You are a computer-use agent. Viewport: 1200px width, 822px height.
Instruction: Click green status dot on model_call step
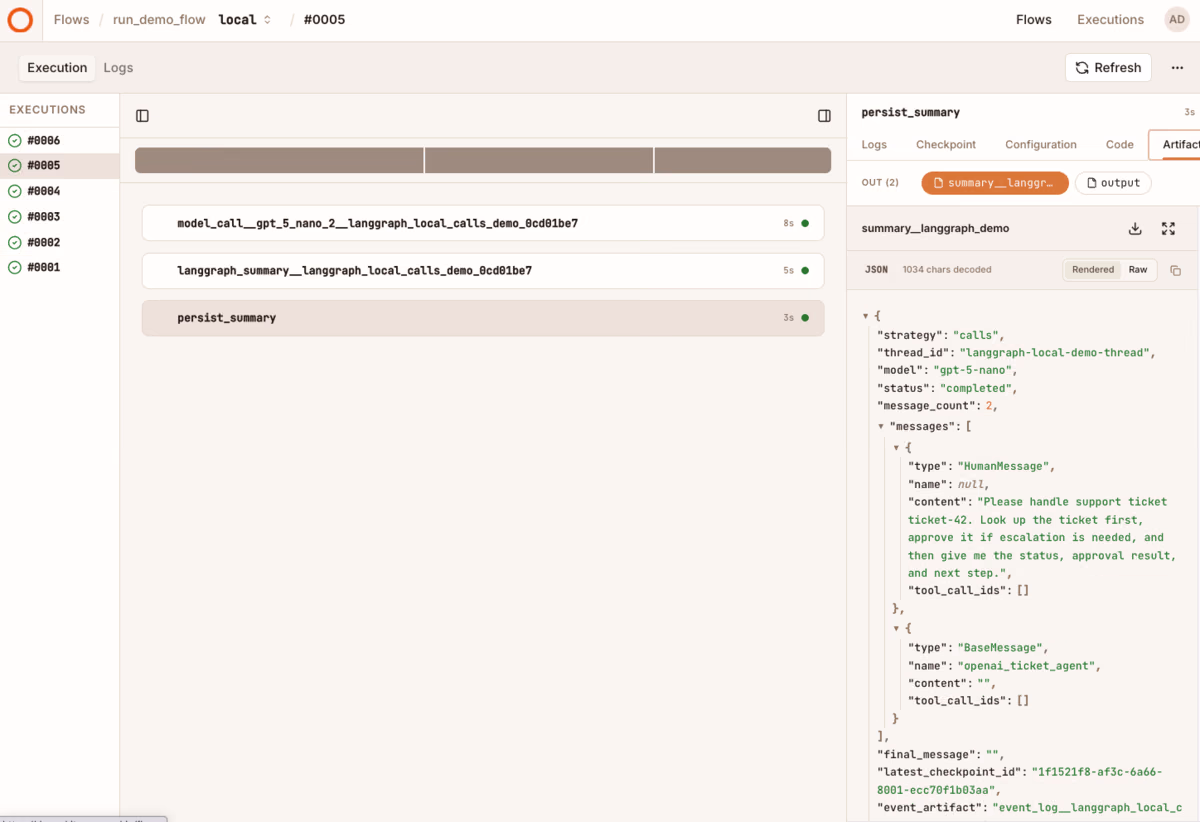click(x=805, y=224)
